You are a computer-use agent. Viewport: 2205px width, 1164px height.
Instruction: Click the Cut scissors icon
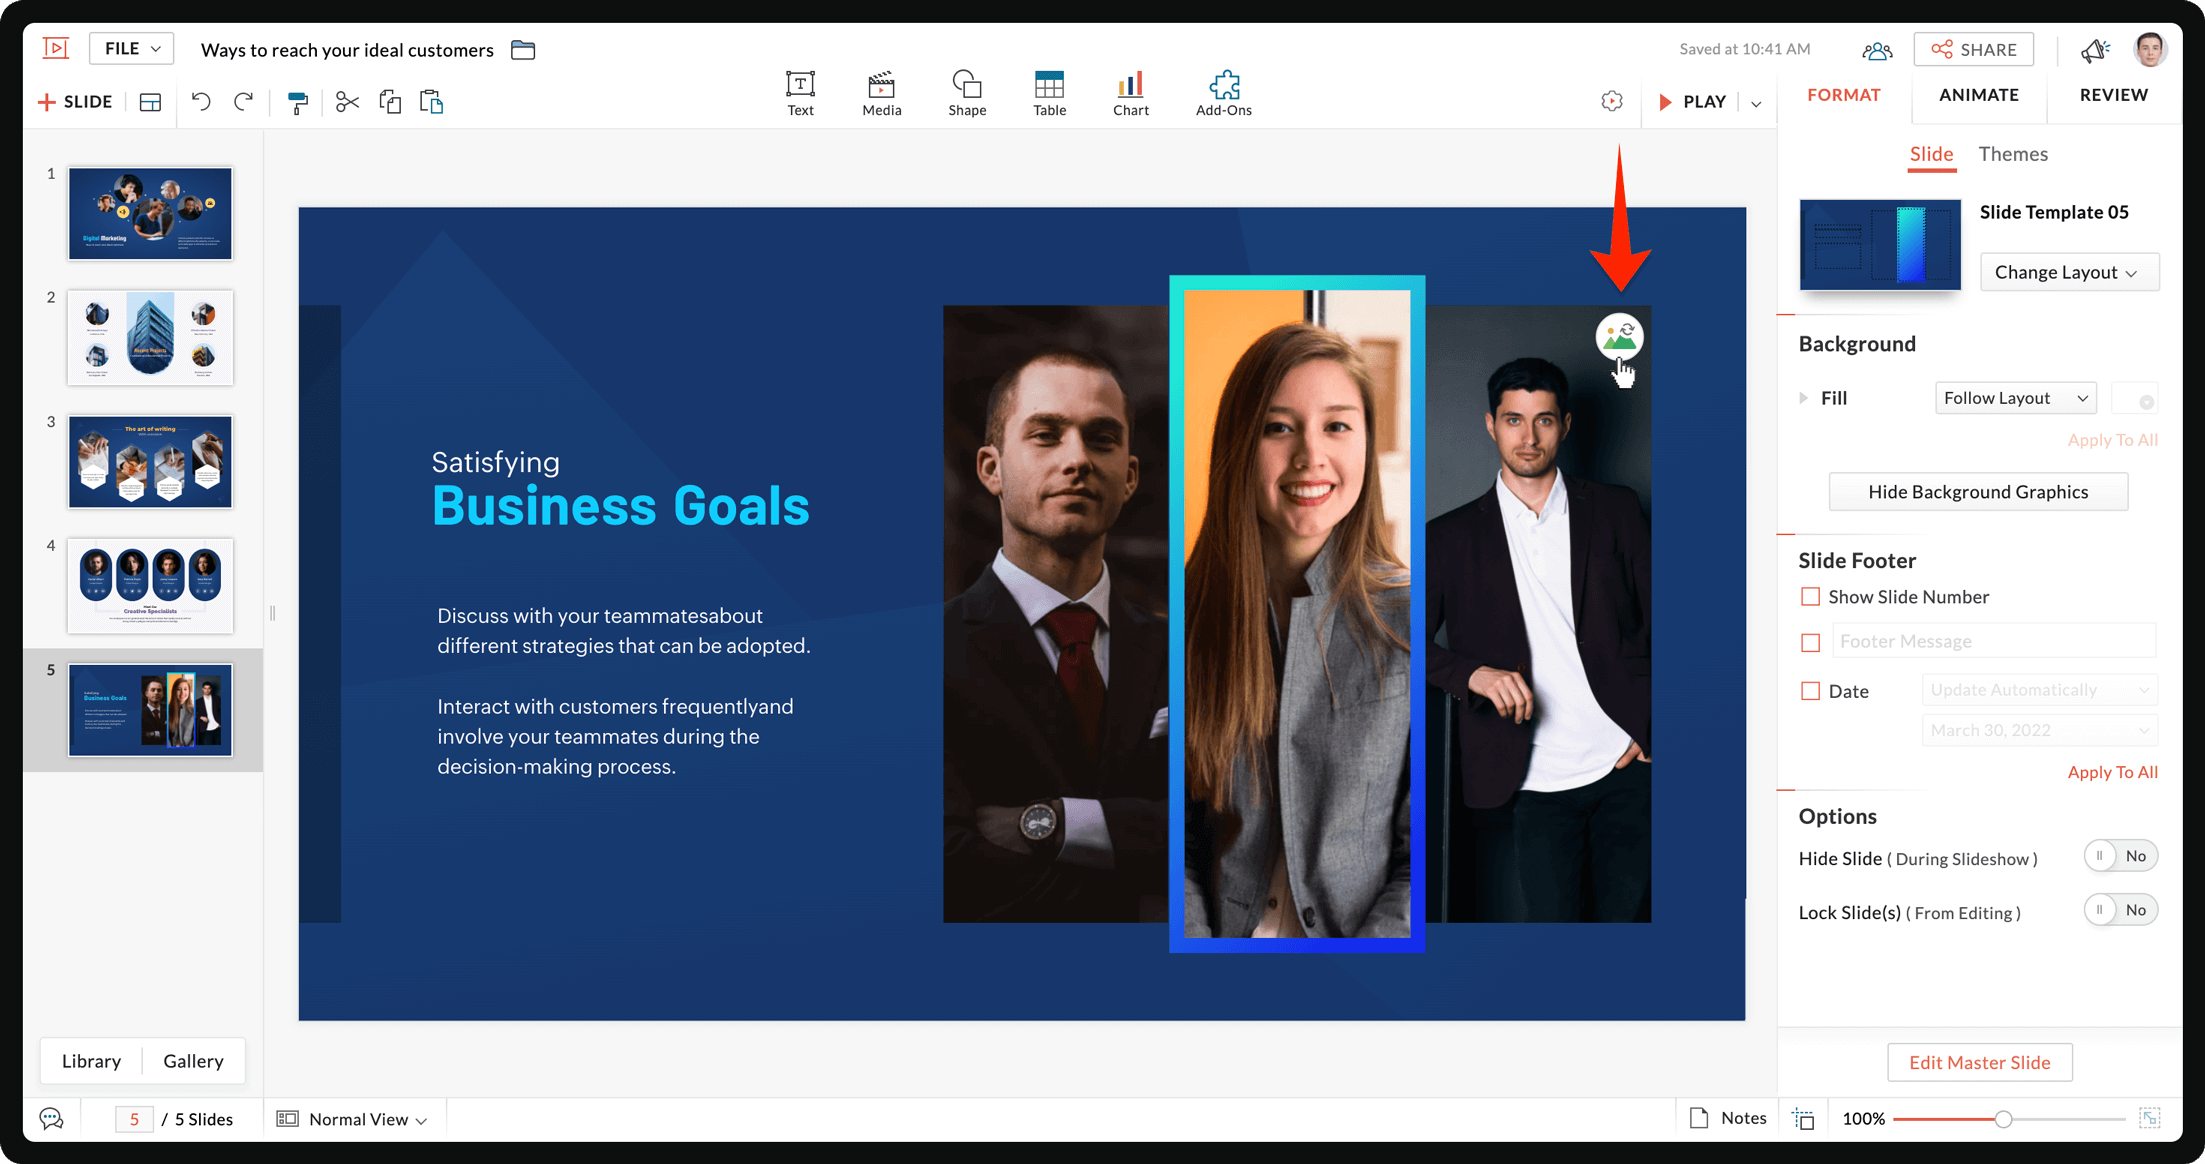[347, 102]
